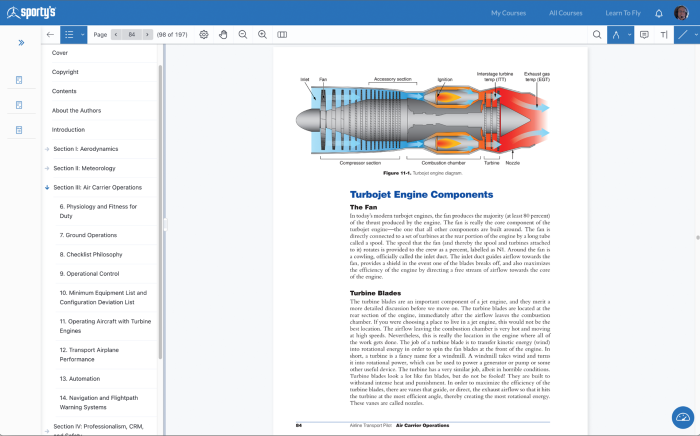700x436 pixels.
Task: Toggle the two-page view layout
Action: tap(282, 34)
